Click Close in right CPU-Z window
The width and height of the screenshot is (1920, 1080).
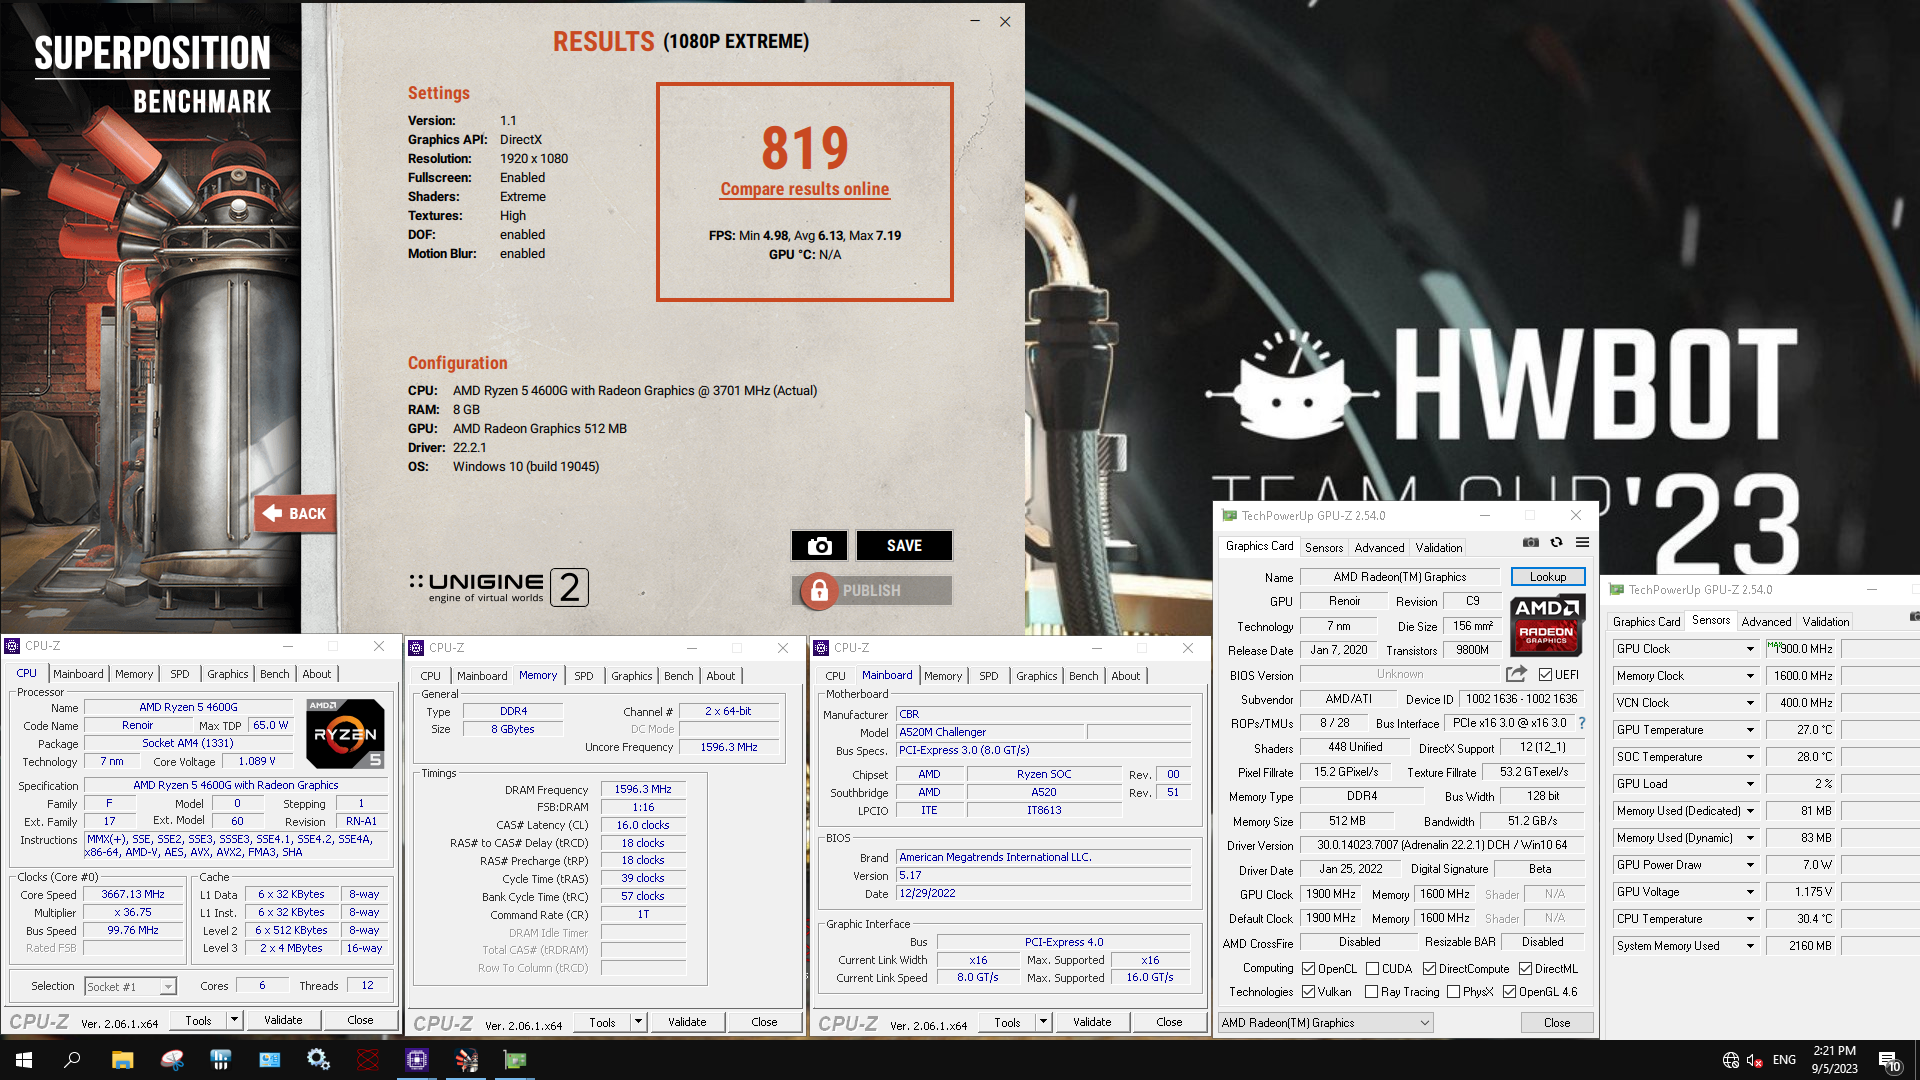[1169, 1022]
